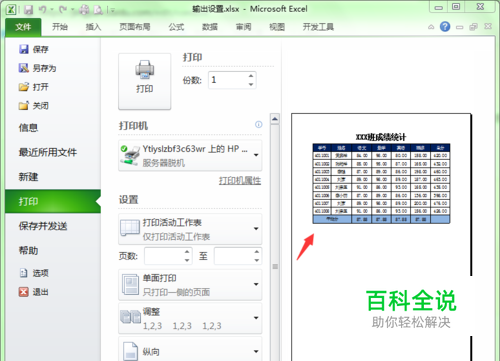Decrease the 至 end page value

(x=257, y=260)
